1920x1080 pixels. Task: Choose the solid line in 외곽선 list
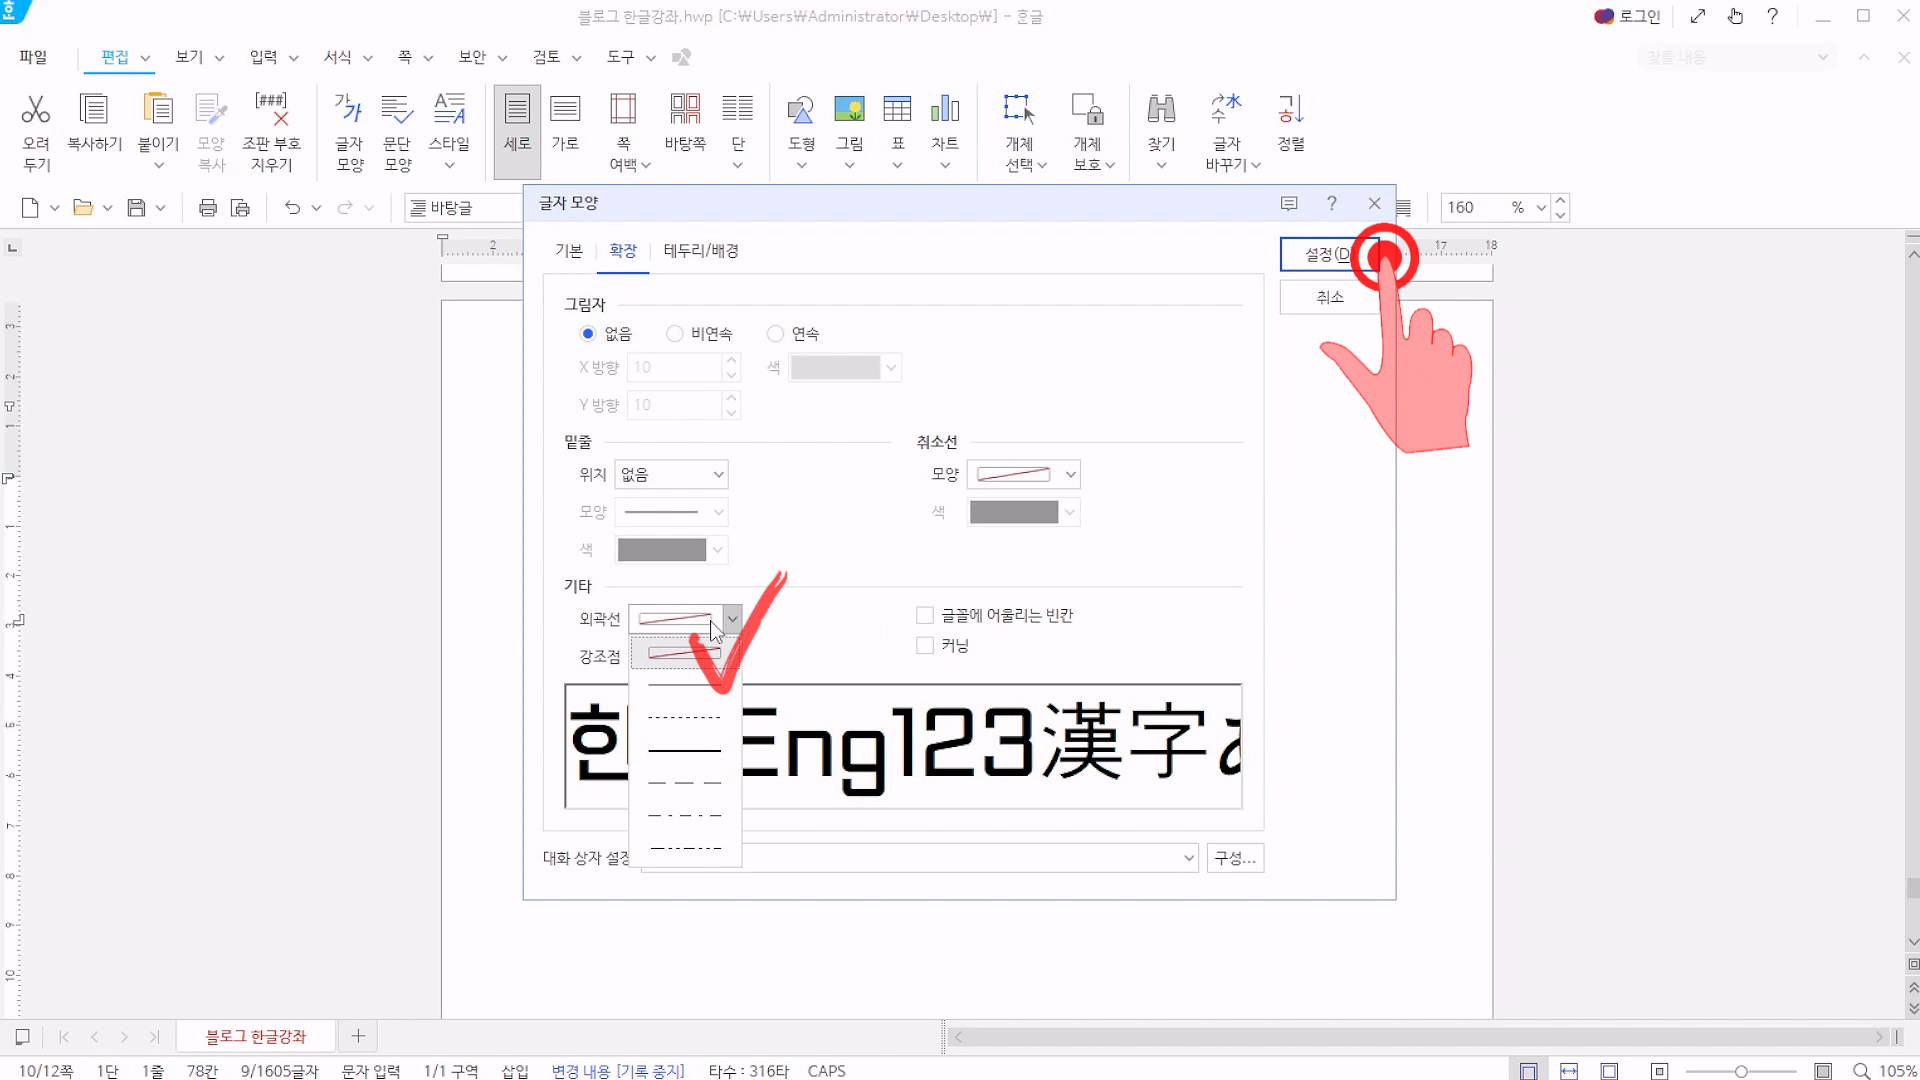coord(684,750)
